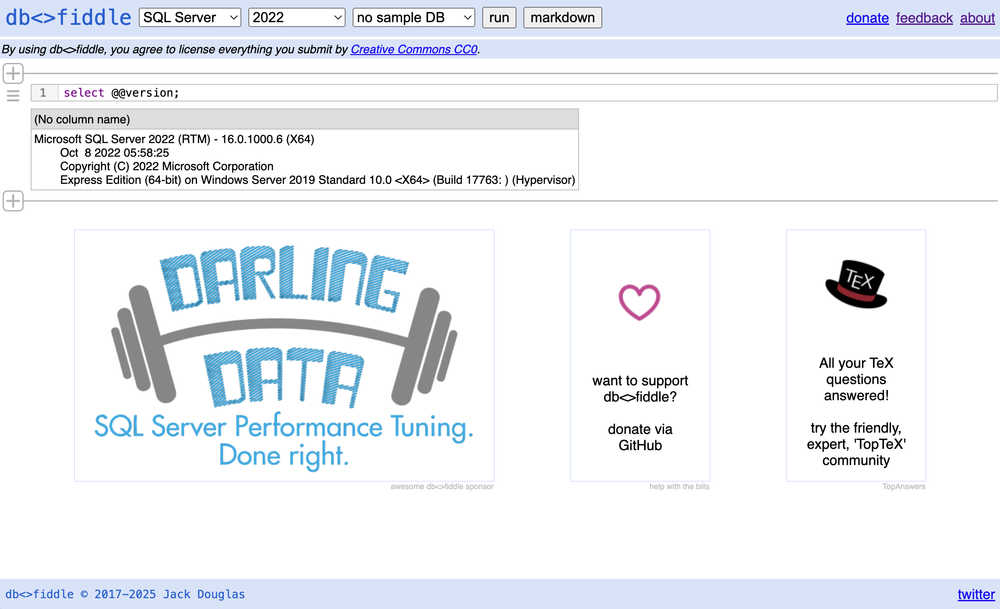Click 'donate via GitHub' text

coord(640,437)
